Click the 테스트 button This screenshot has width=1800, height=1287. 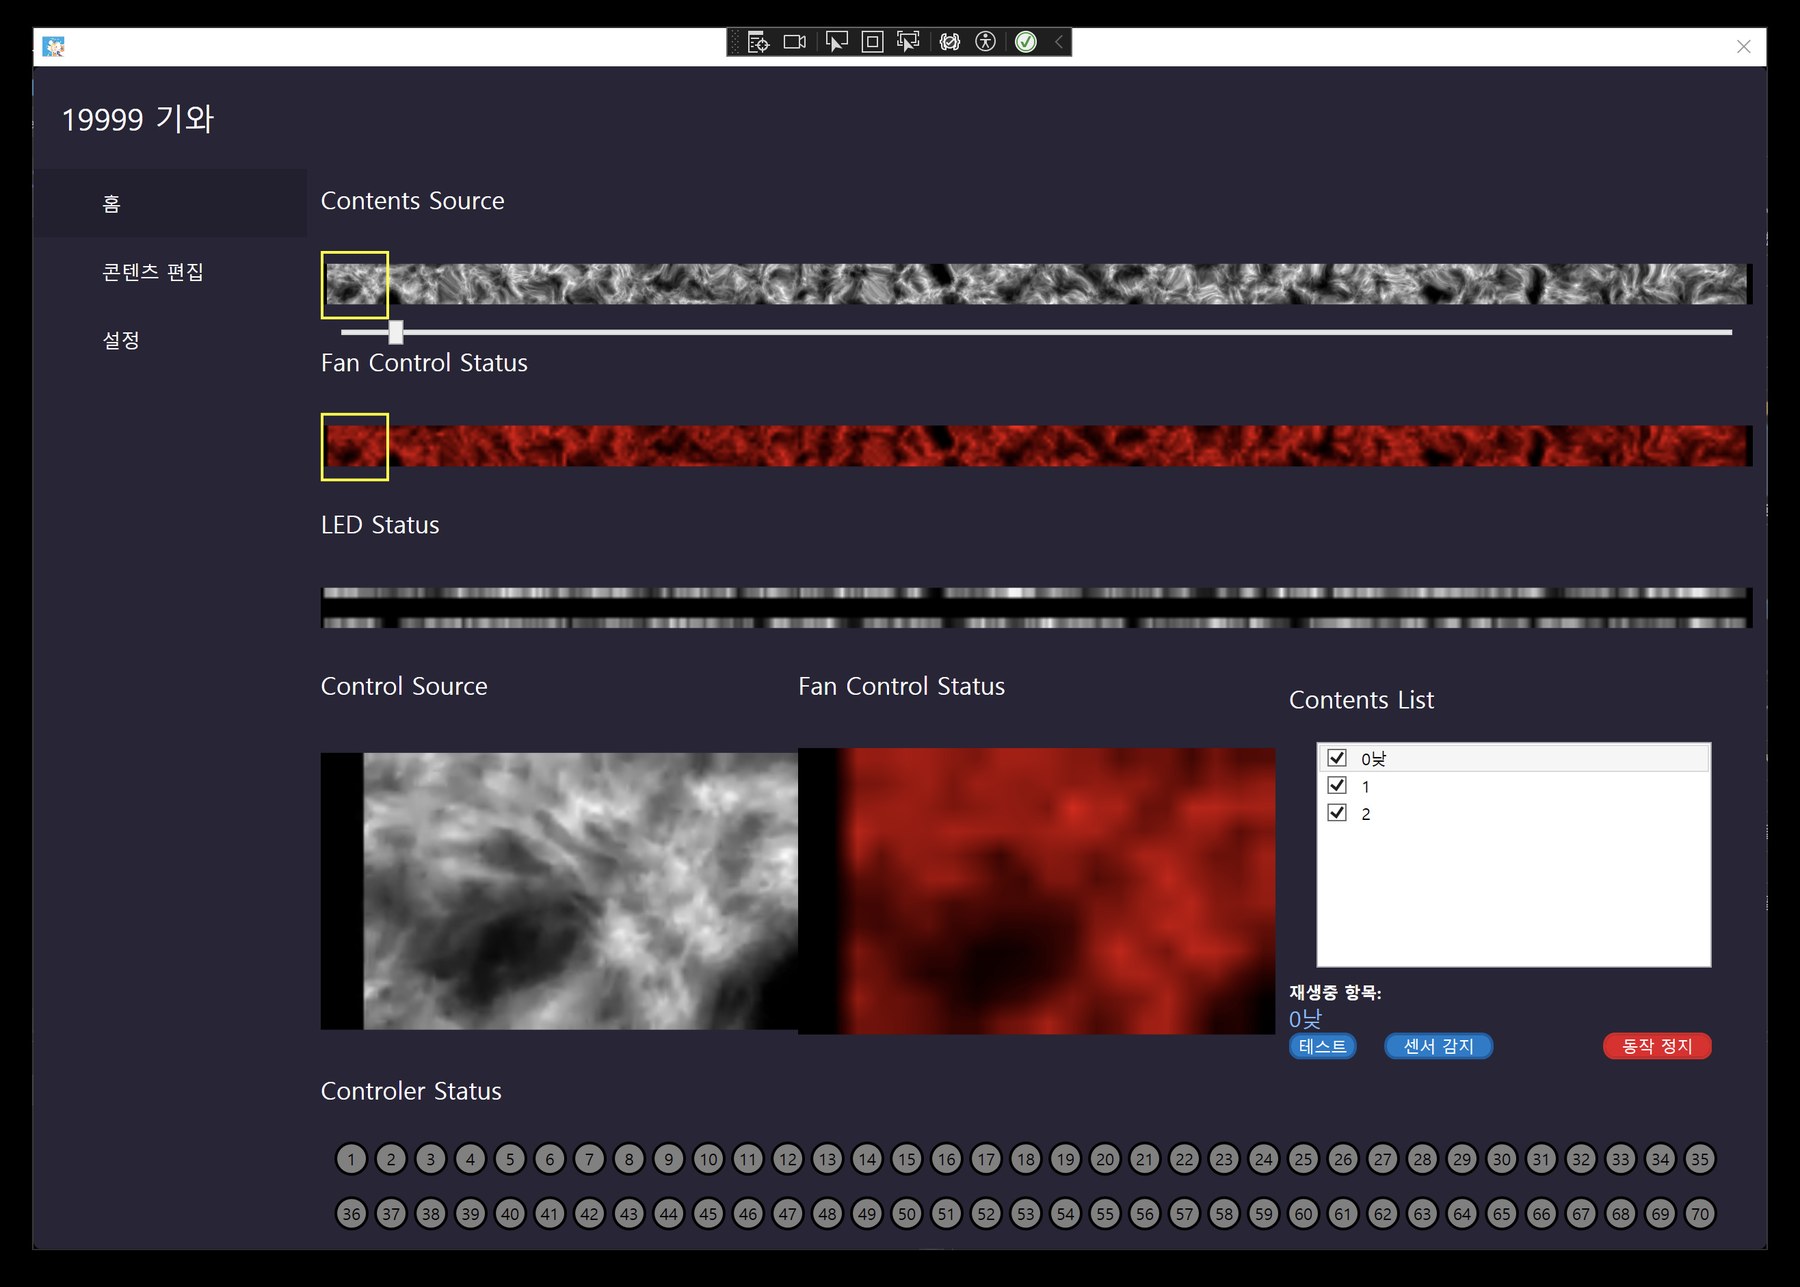(x=1322, y=1046)
